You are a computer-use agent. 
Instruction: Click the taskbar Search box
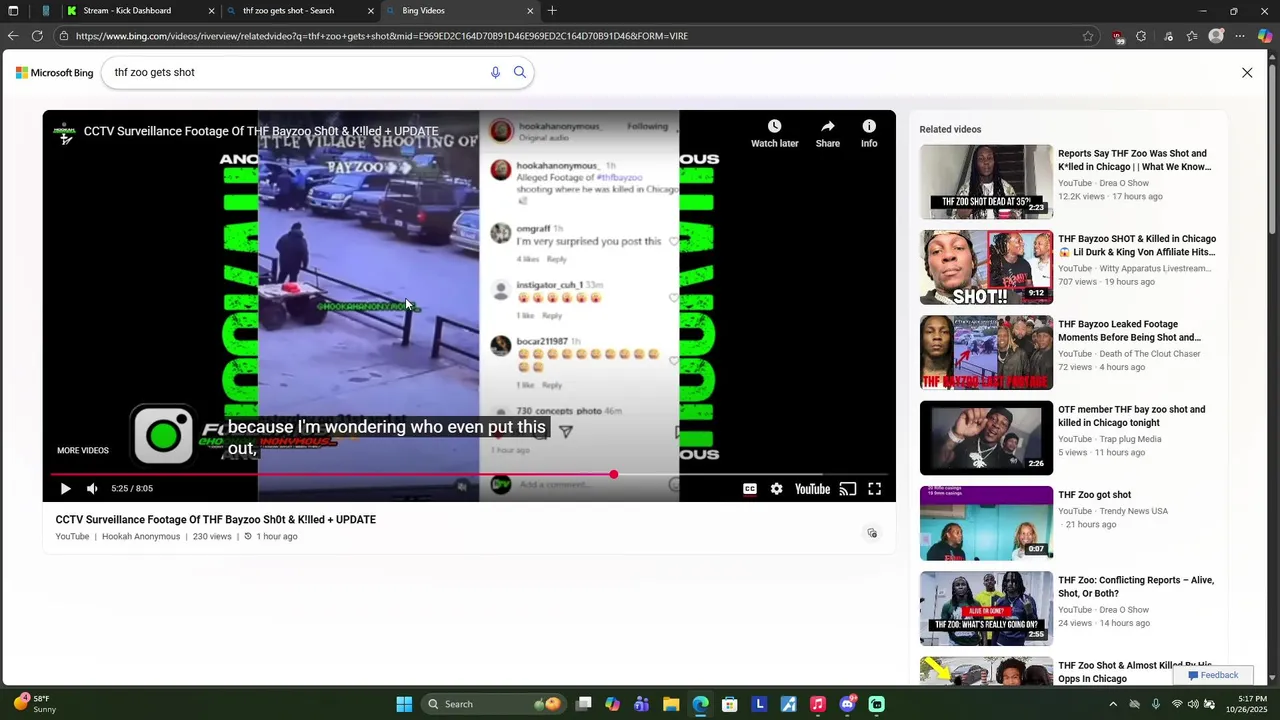(492, 704)
